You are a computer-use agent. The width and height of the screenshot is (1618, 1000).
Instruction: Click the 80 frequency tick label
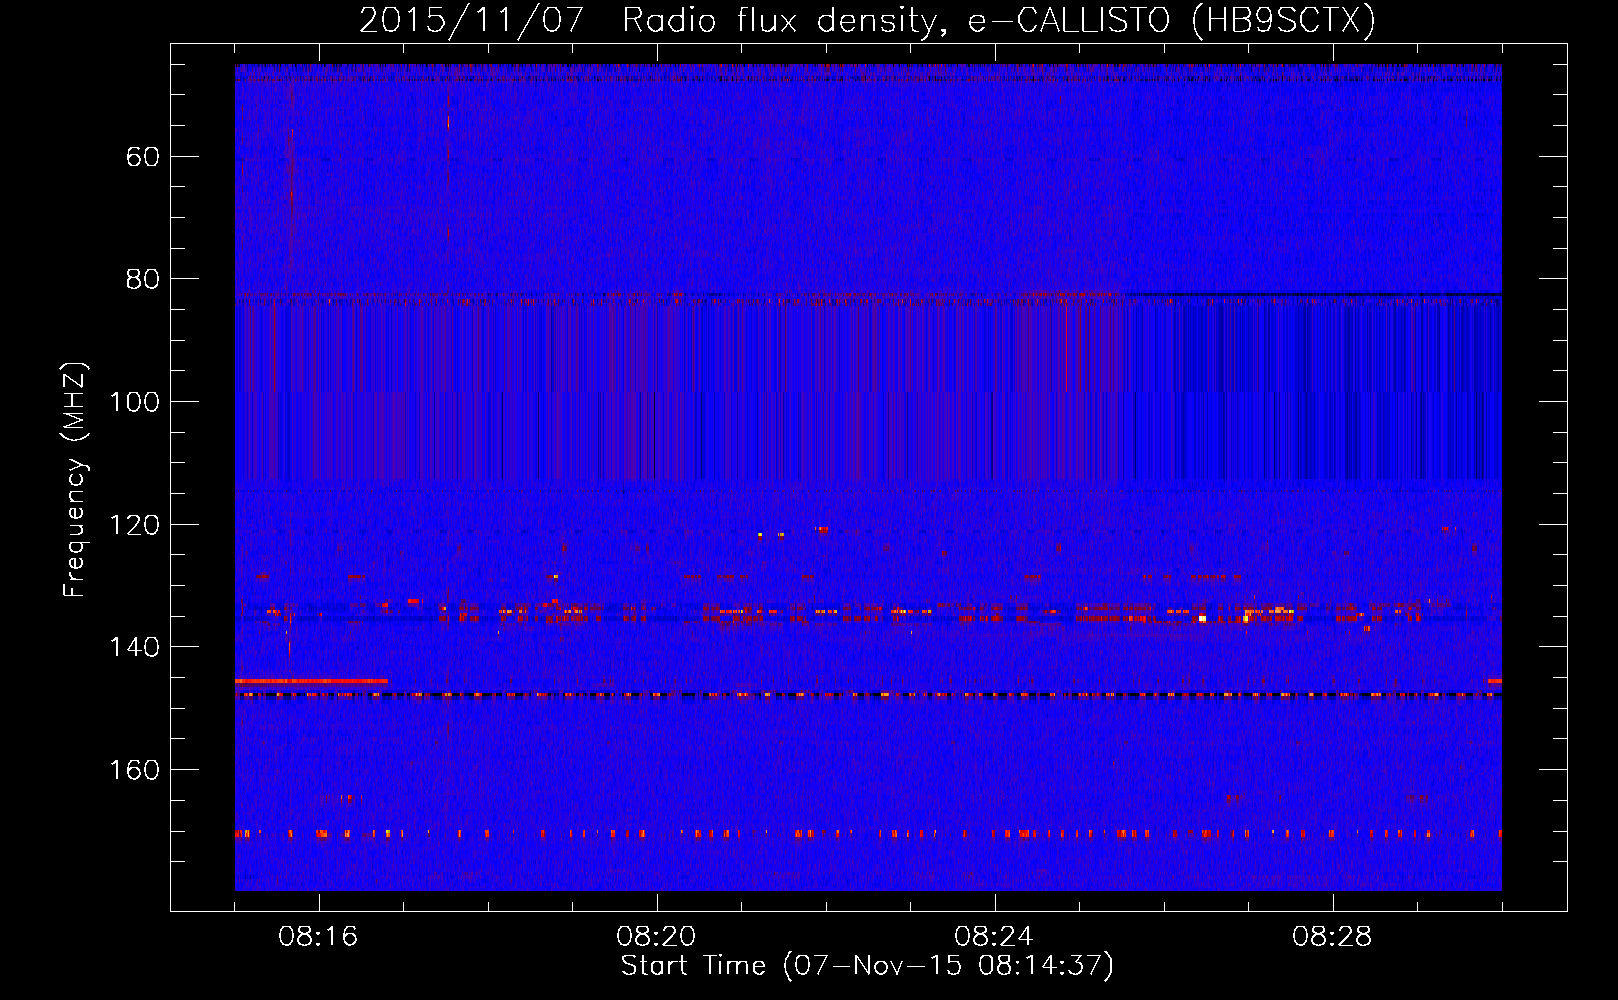[x=143, y=279]
